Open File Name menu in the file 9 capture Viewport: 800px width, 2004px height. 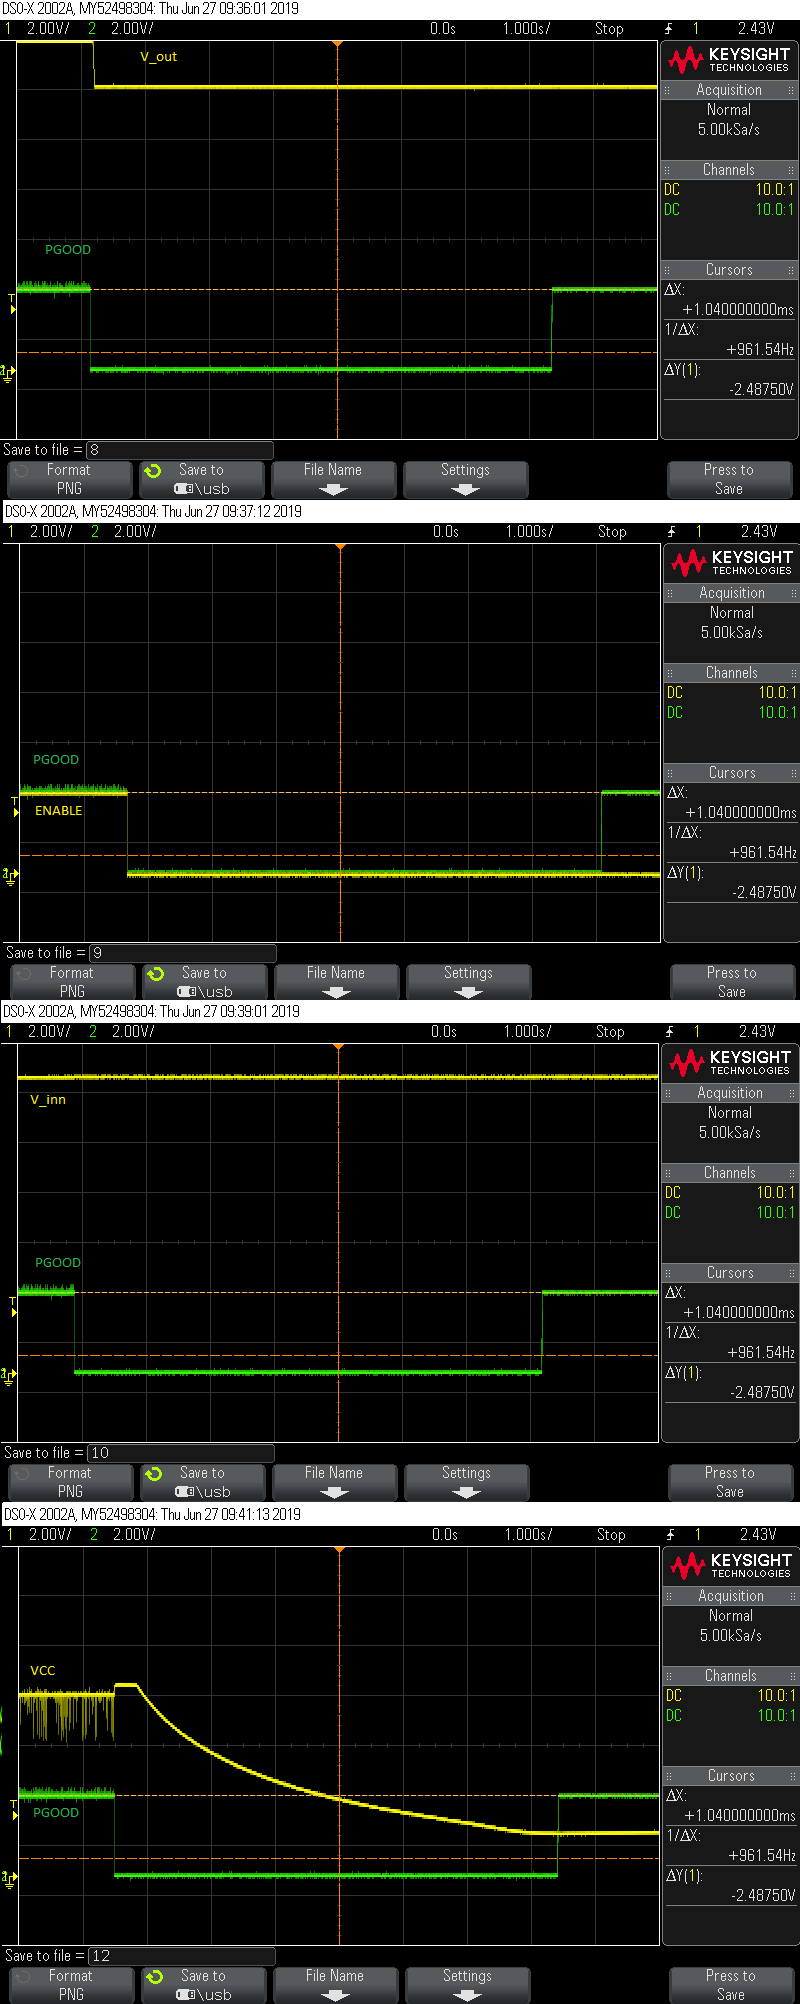coord(337,982)
